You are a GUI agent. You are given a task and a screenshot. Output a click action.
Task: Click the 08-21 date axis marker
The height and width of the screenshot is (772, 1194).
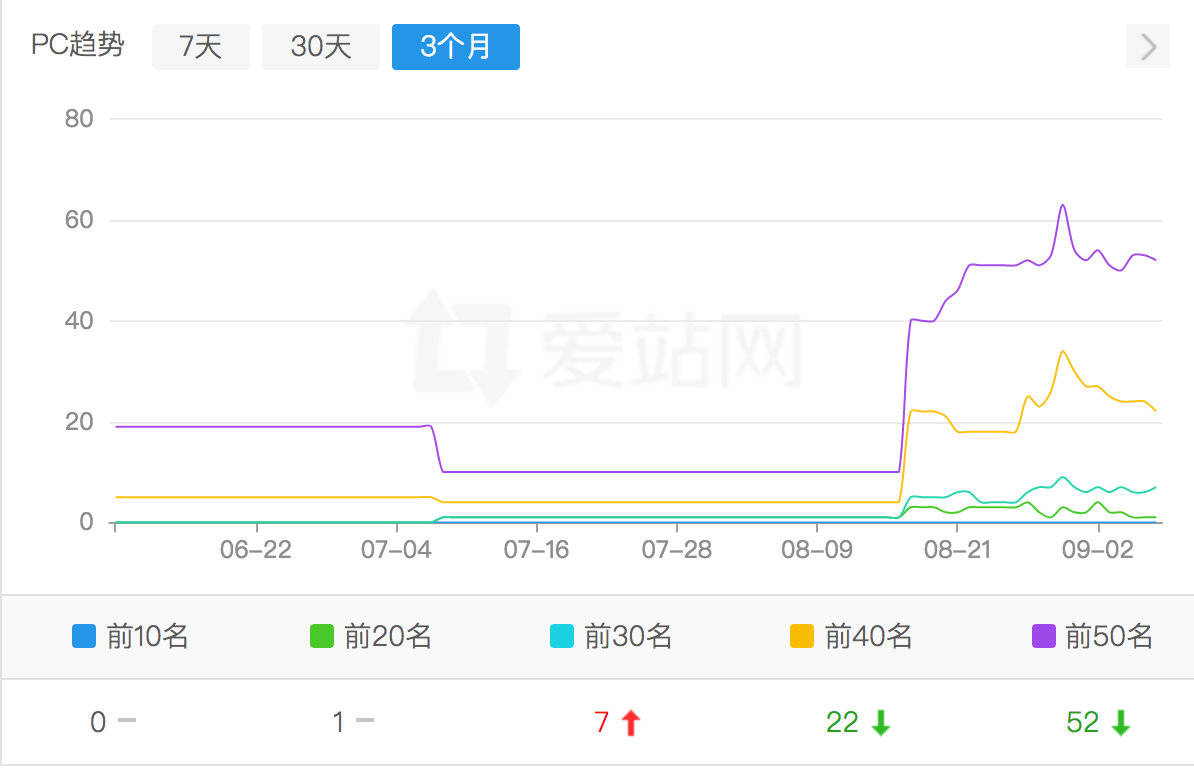click(957, 550)
